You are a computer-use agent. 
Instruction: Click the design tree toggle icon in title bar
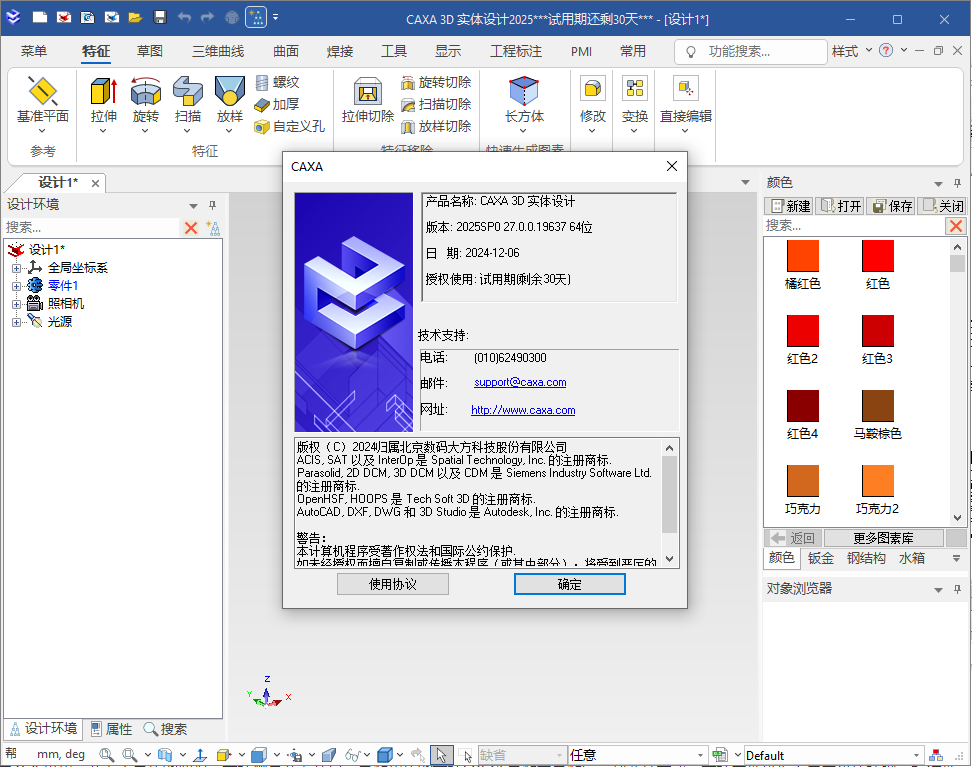tap(255, 17)
